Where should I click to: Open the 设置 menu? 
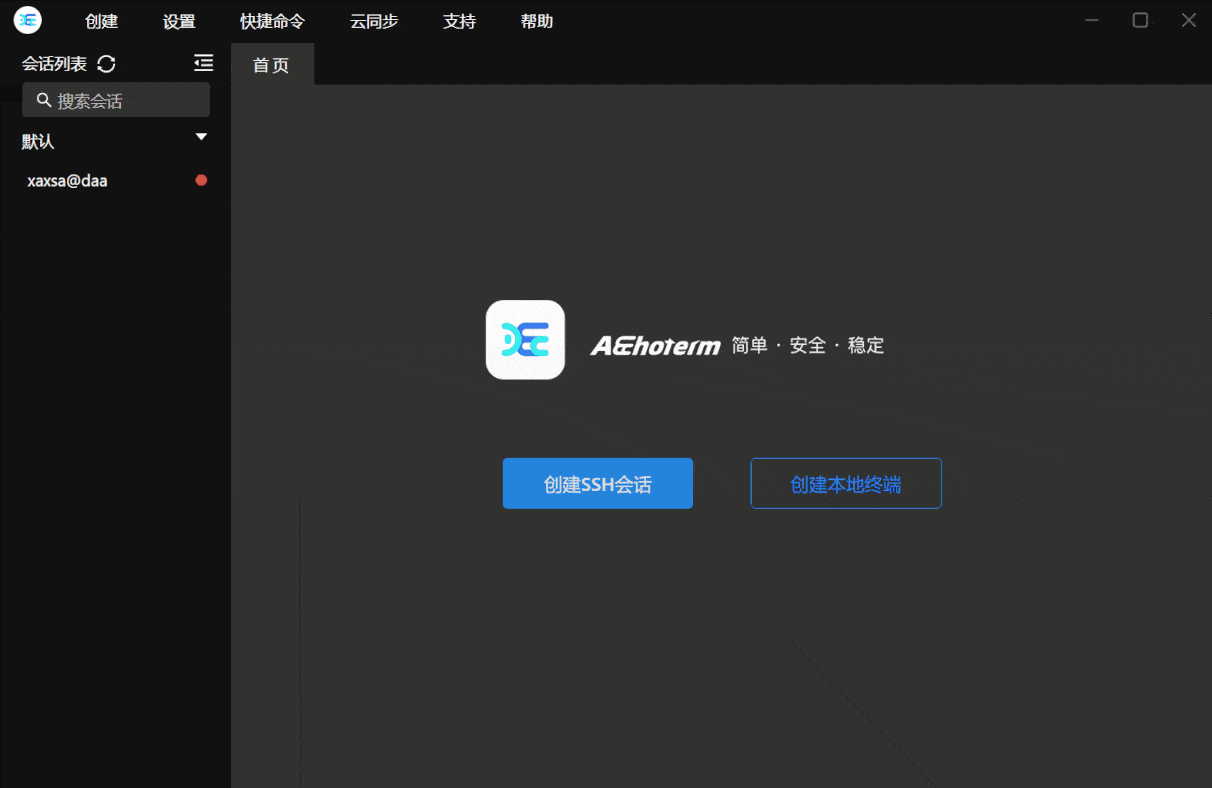[179, 21]
